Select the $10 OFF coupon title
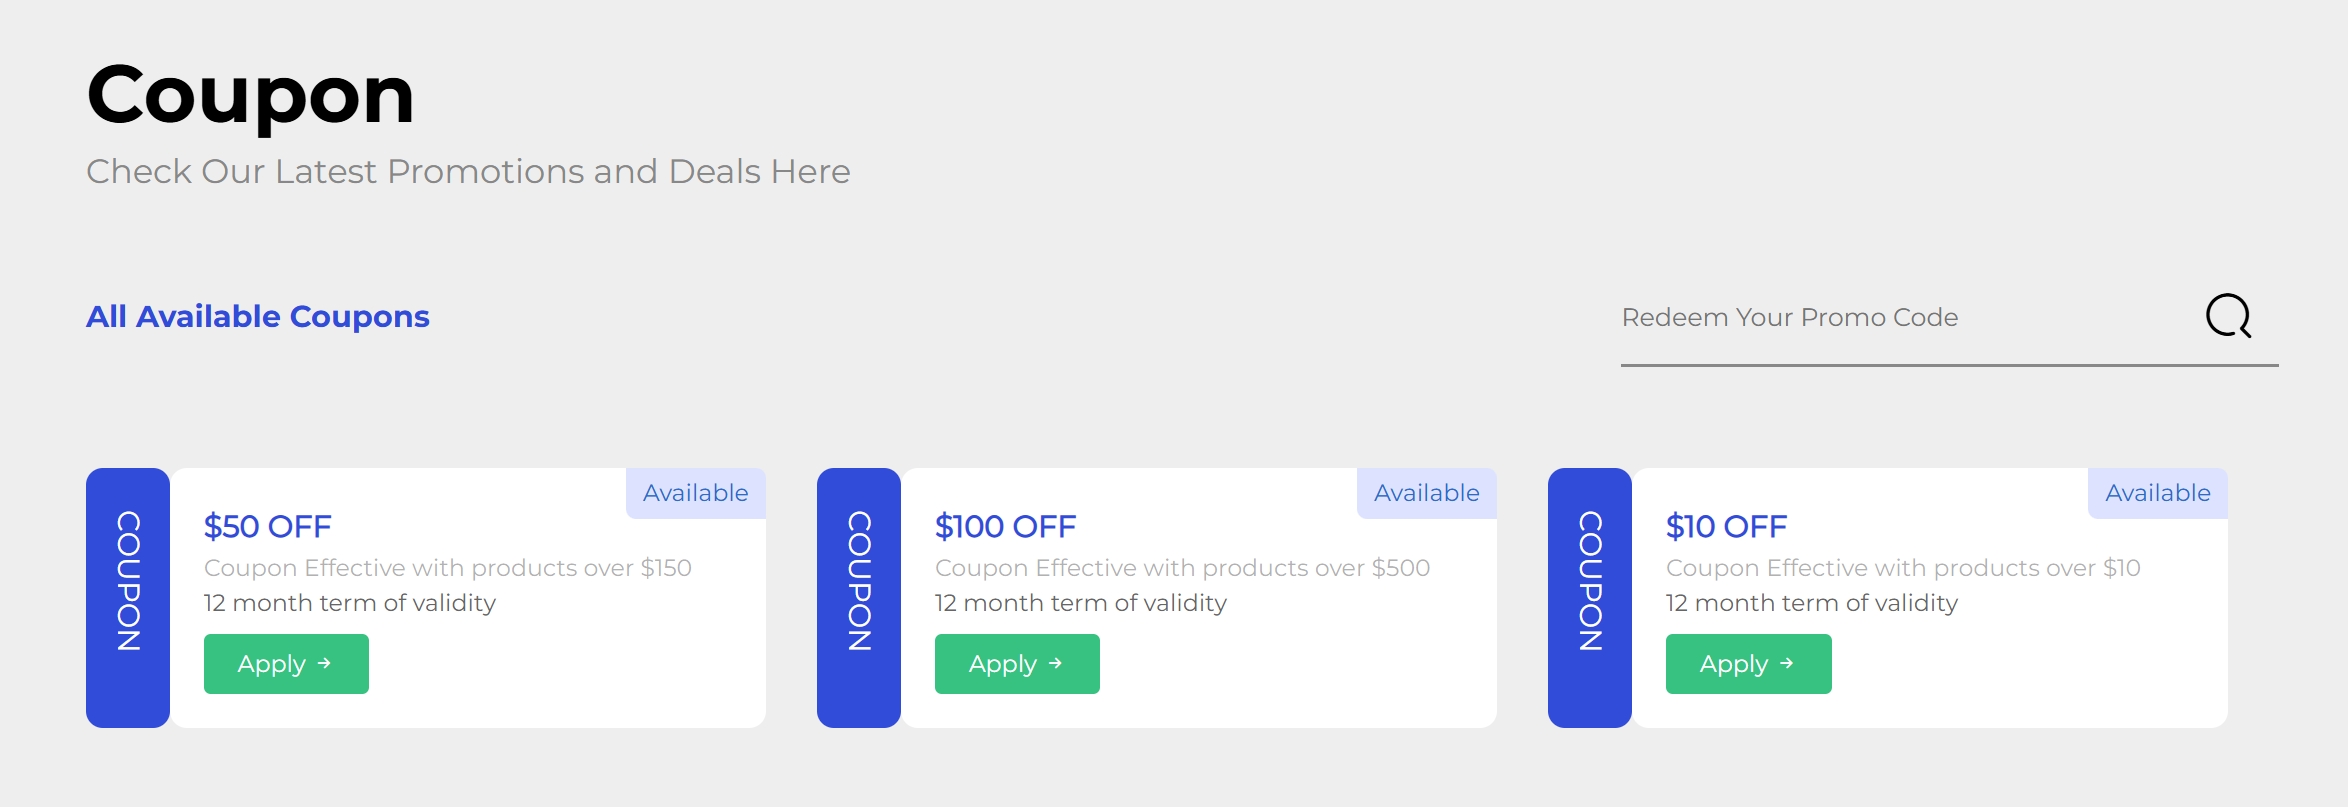 [1726, 526]
